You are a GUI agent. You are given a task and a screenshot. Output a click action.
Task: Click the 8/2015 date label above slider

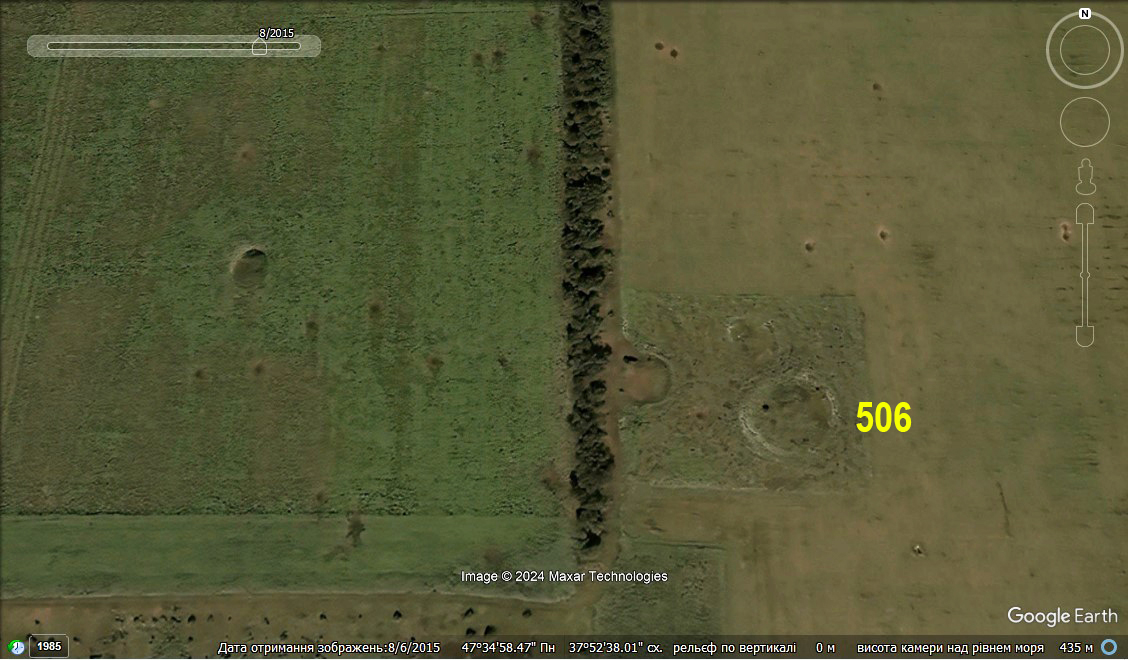[276, 33]
